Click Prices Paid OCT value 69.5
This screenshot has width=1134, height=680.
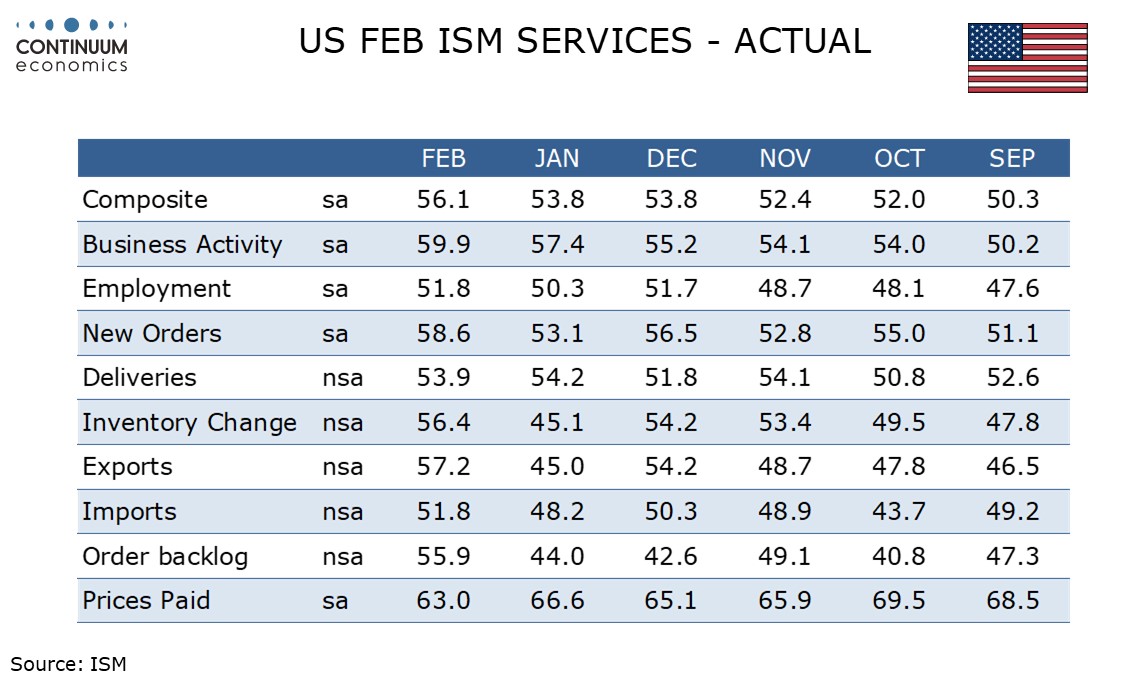click(x=899, y=601)
